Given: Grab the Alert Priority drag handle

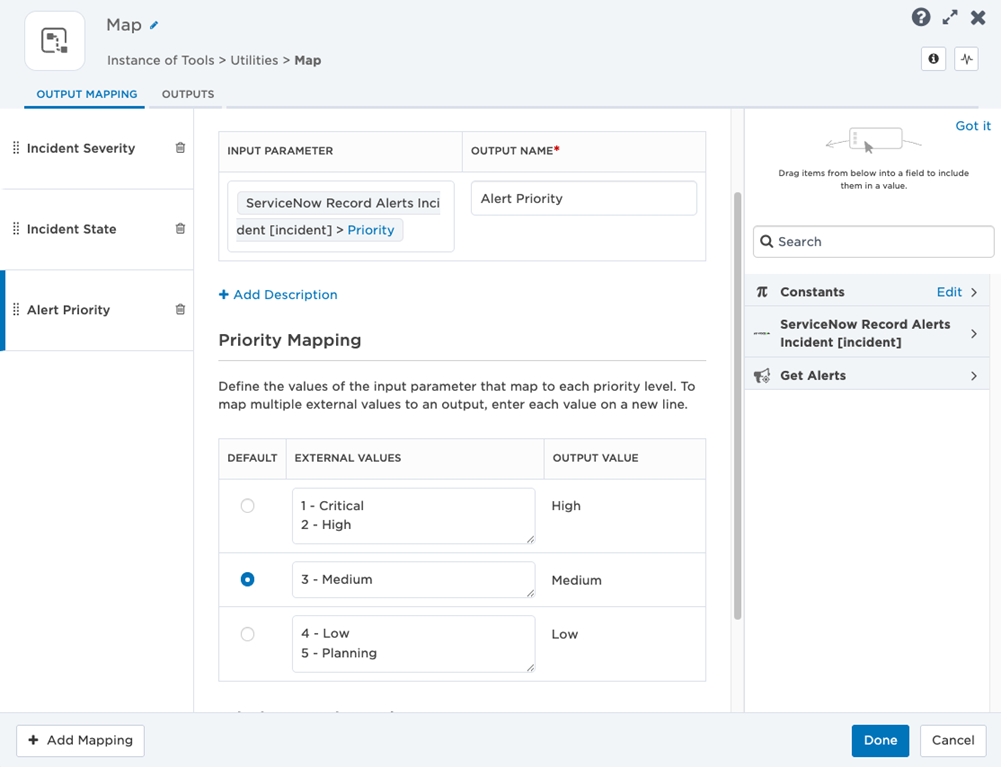Looking at the screenshot, I should click(x=16, y=310).
